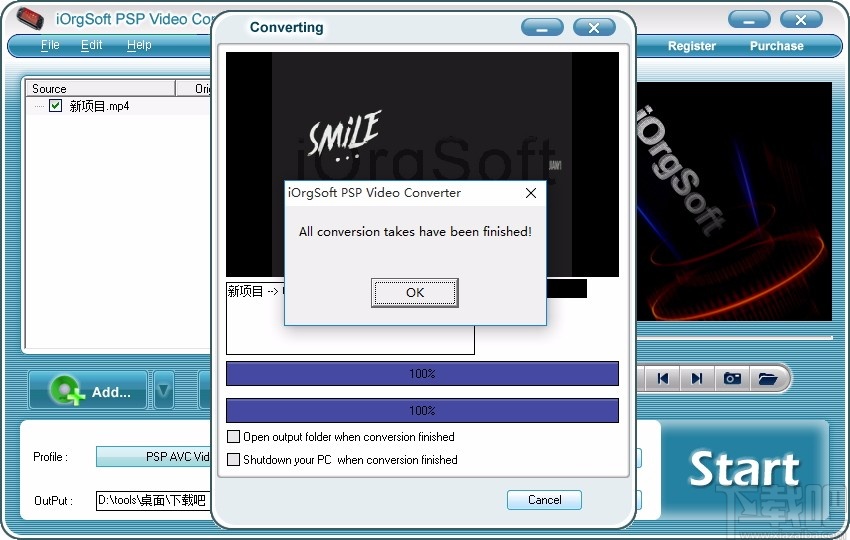Click Cancel in the Converting dialog
This screenshot has width=850, height=540.
tap(544, 499)
